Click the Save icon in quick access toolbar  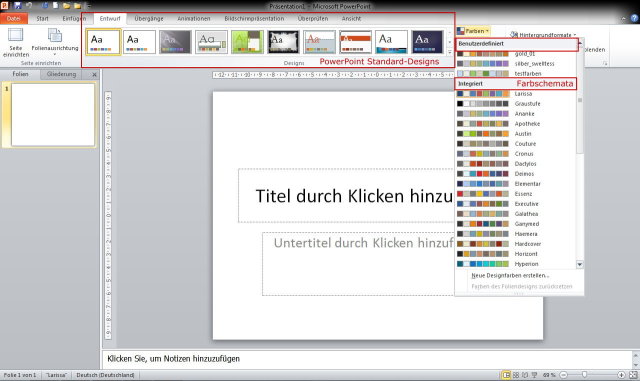click(x=18, y=6)
